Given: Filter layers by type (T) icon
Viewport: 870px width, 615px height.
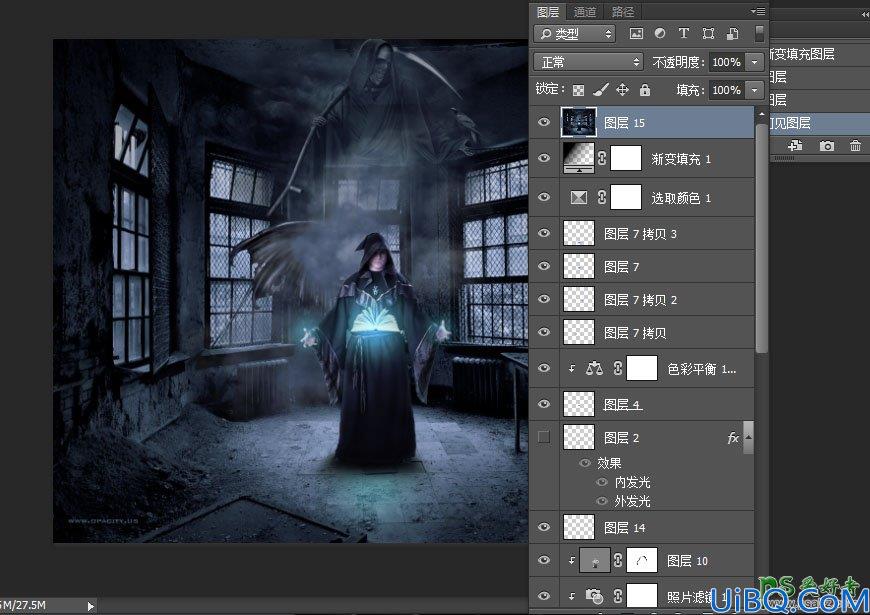Looking at the screenshot, I should pyautogui.click(x=684, y=34).
